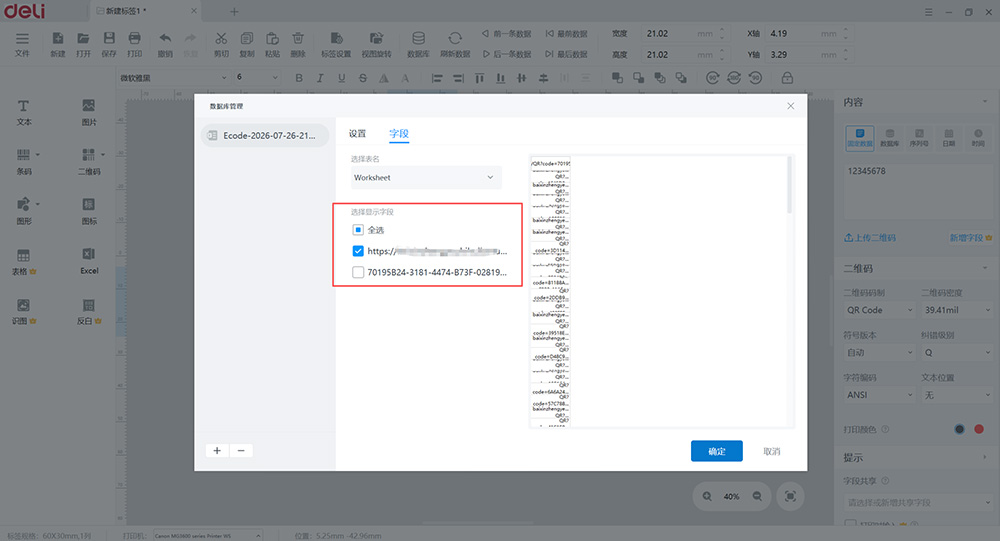Select the 日期 content tab
The height and width of the screenshot is (541, 1000).
pos(949,138)
